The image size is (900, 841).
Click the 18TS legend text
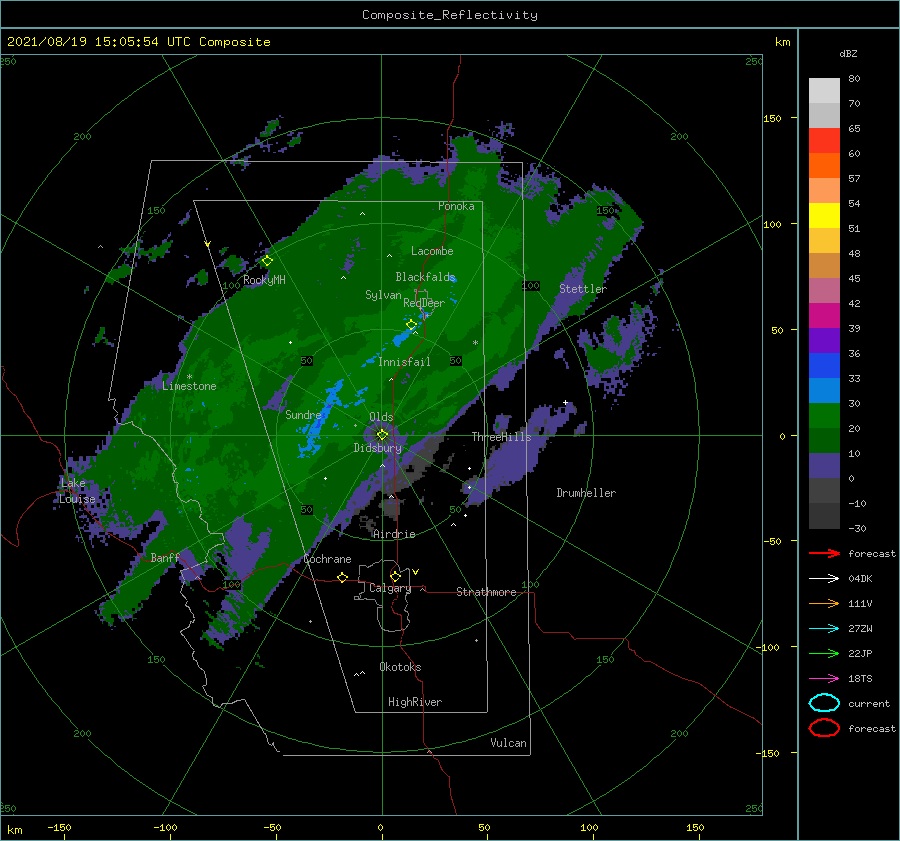click(x=860, y=679)
